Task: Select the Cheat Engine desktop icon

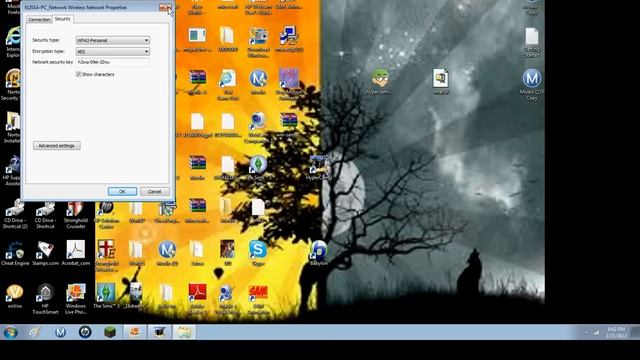Action: (x=15, y=253)
